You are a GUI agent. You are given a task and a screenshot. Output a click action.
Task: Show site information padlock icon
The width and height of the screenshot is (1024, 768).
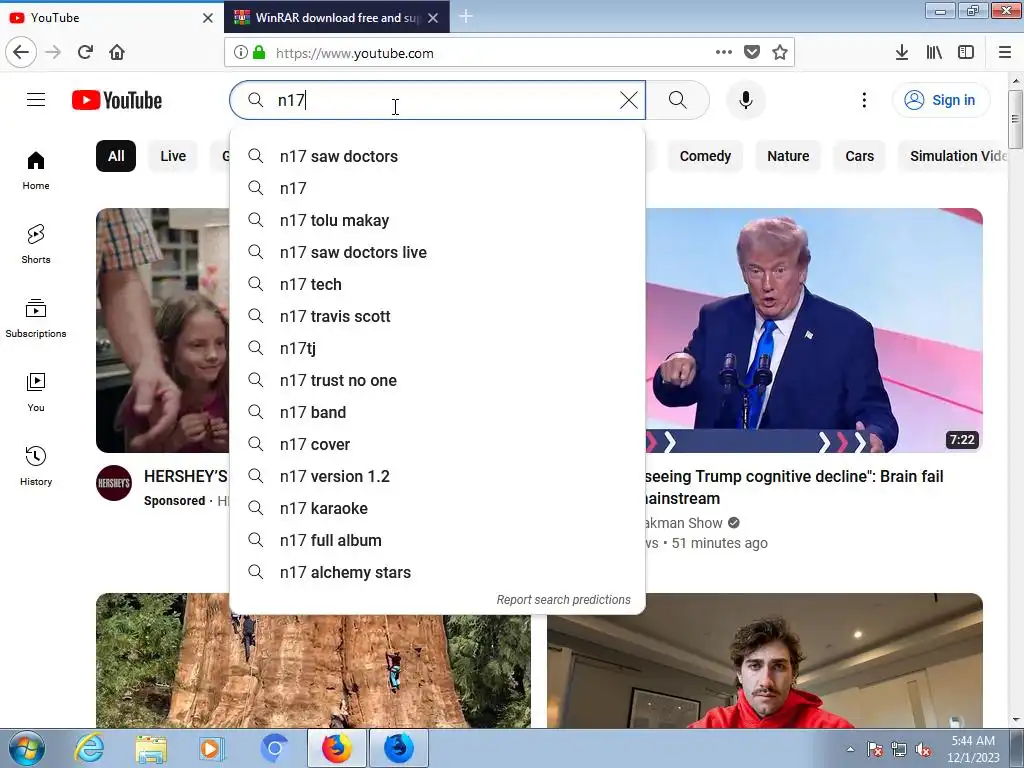tap(259, 52)
